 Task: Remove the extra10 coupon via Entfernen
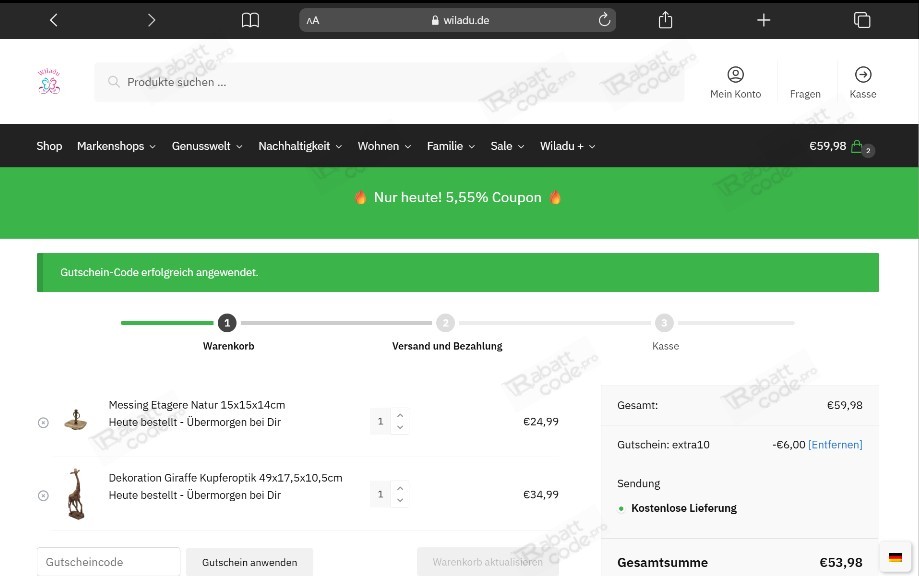click(835, 445)
